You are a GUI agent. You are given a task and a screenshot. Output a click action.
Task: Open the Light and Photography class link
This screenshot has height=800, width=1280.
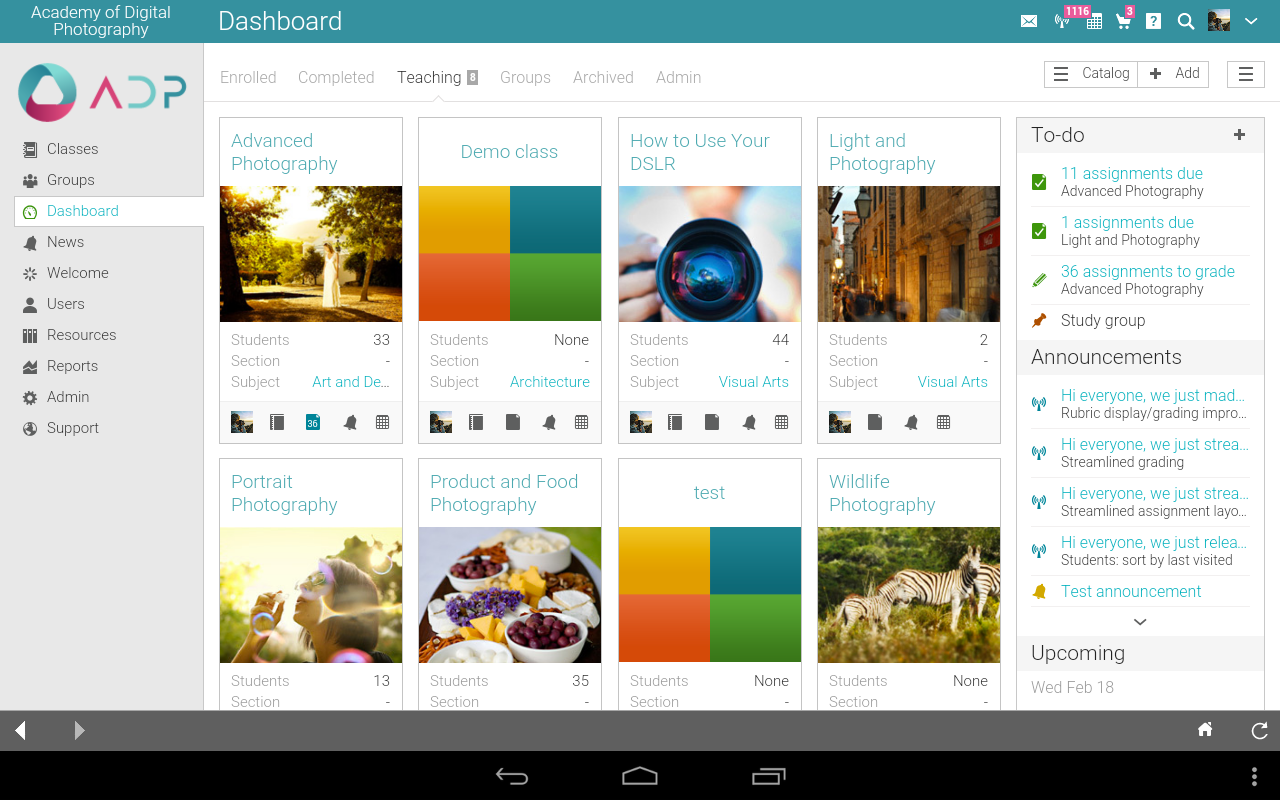coord(882,152)
